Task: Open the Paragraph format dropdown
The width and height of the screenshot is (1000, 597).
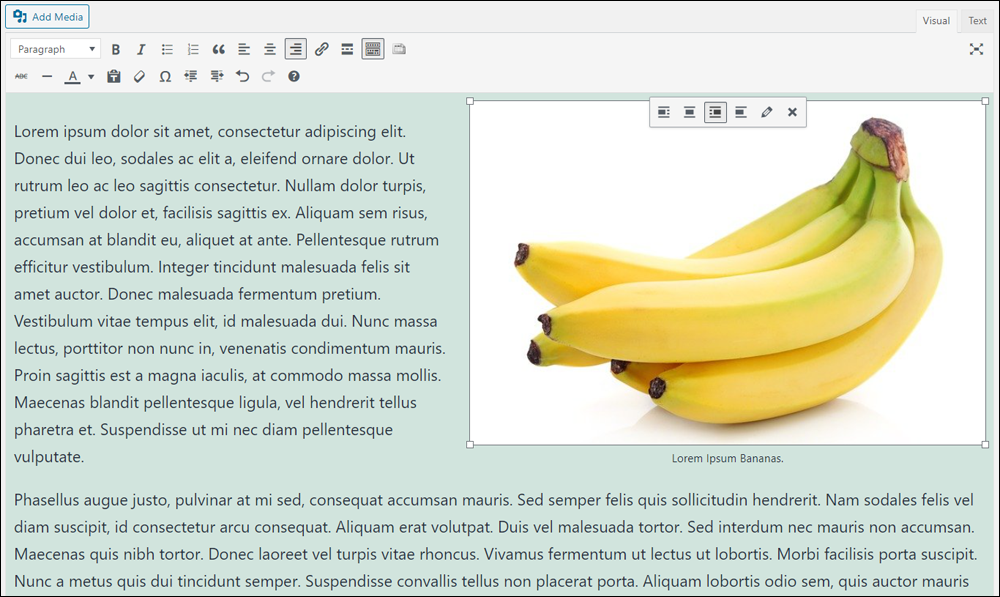Action: pos(55,49)
